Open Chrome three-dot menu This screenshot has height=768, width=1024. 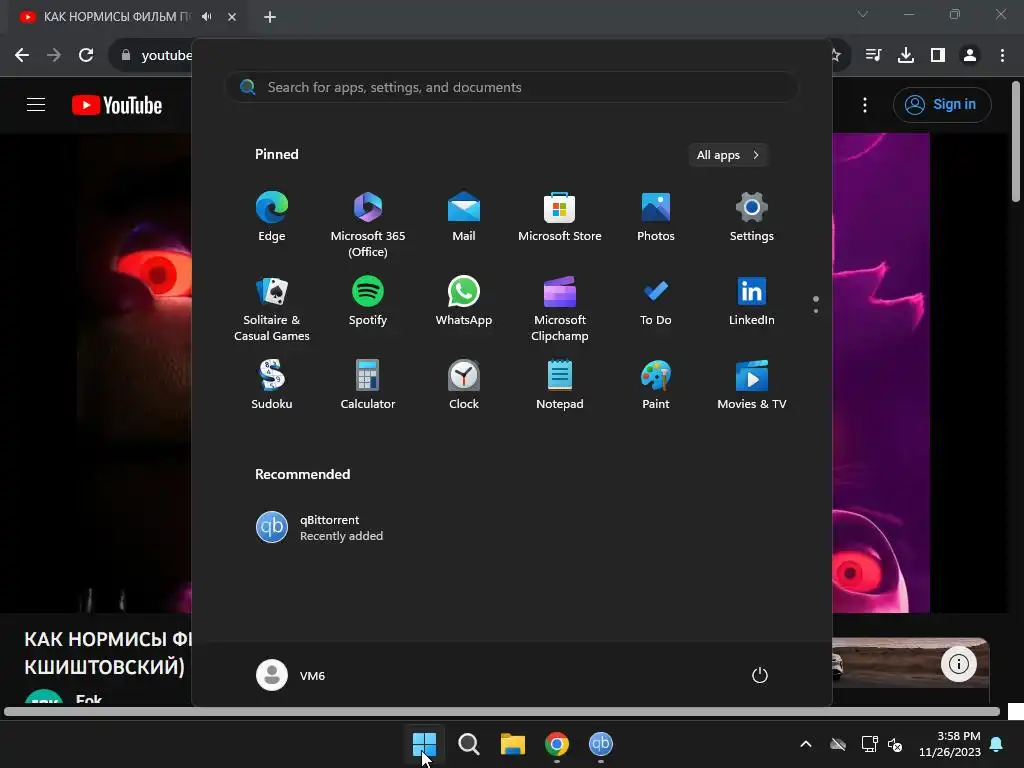tap(1002, 55)
